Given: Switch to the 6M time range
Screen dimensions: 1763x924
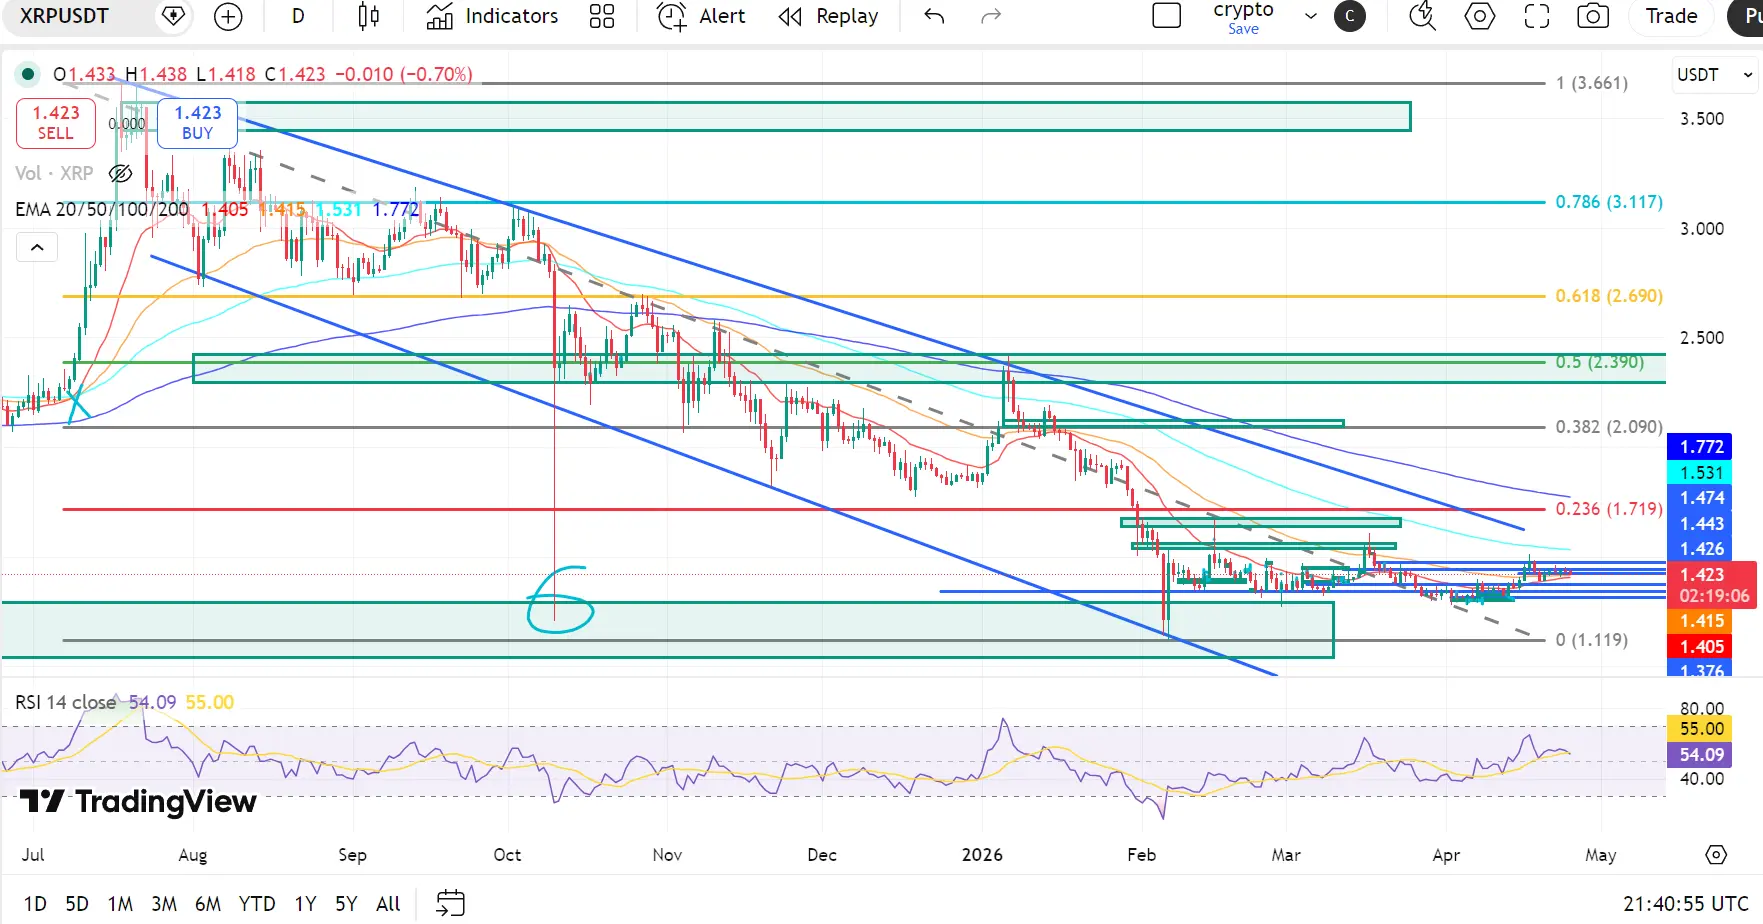Looking at the screenshot, I should (x=208, y=904).
